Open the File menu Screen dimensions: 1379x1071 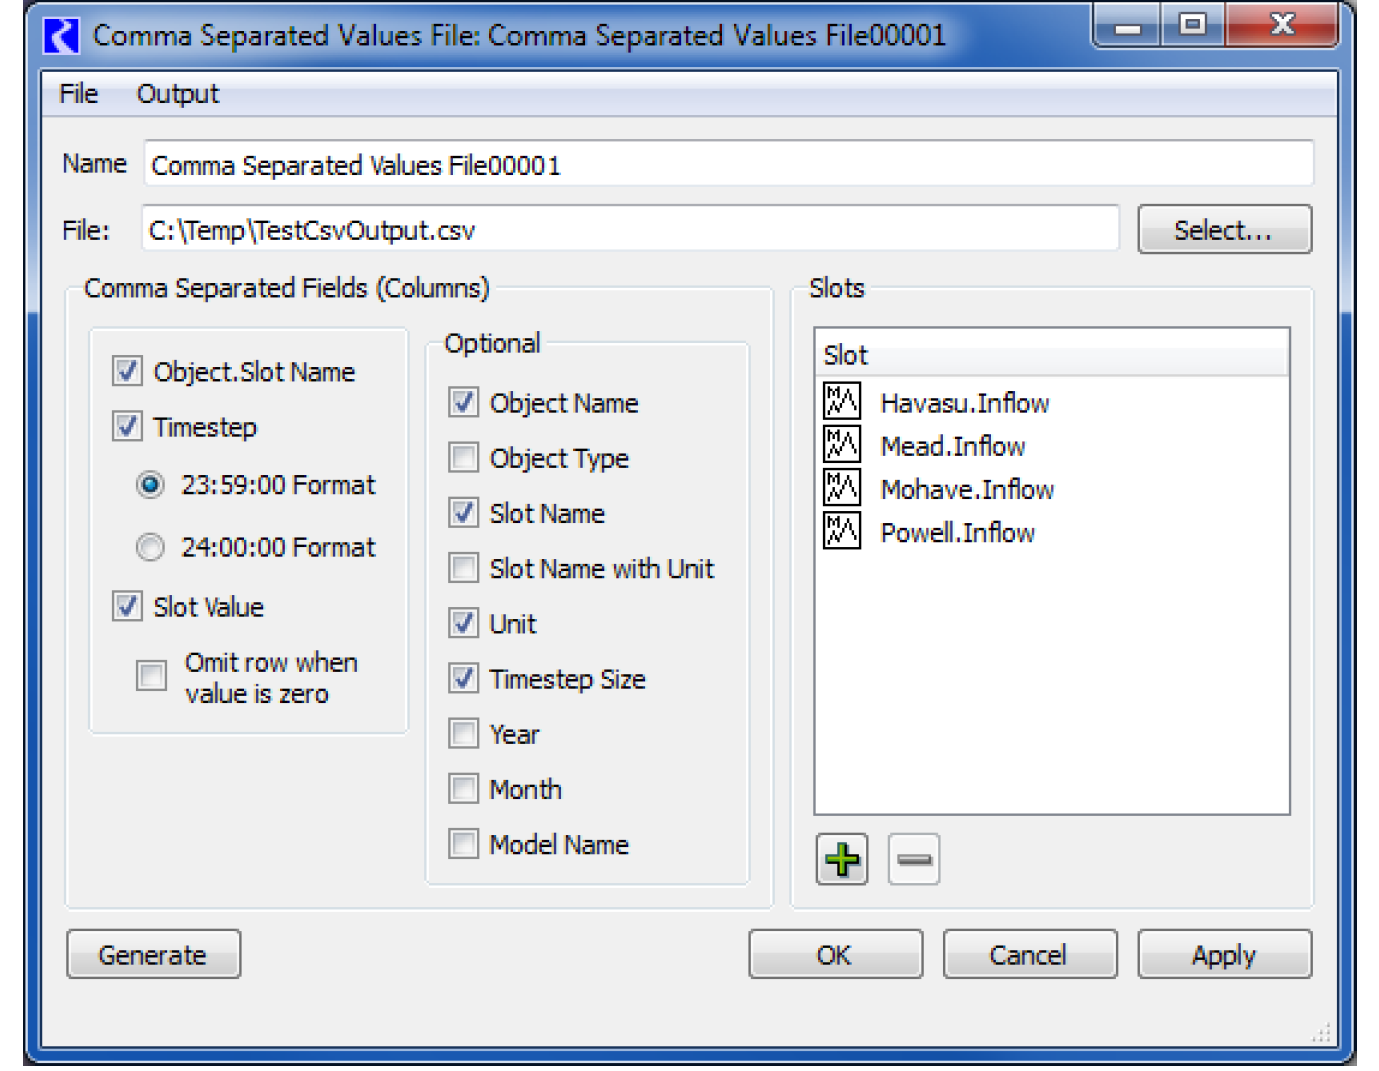point(78,94)
